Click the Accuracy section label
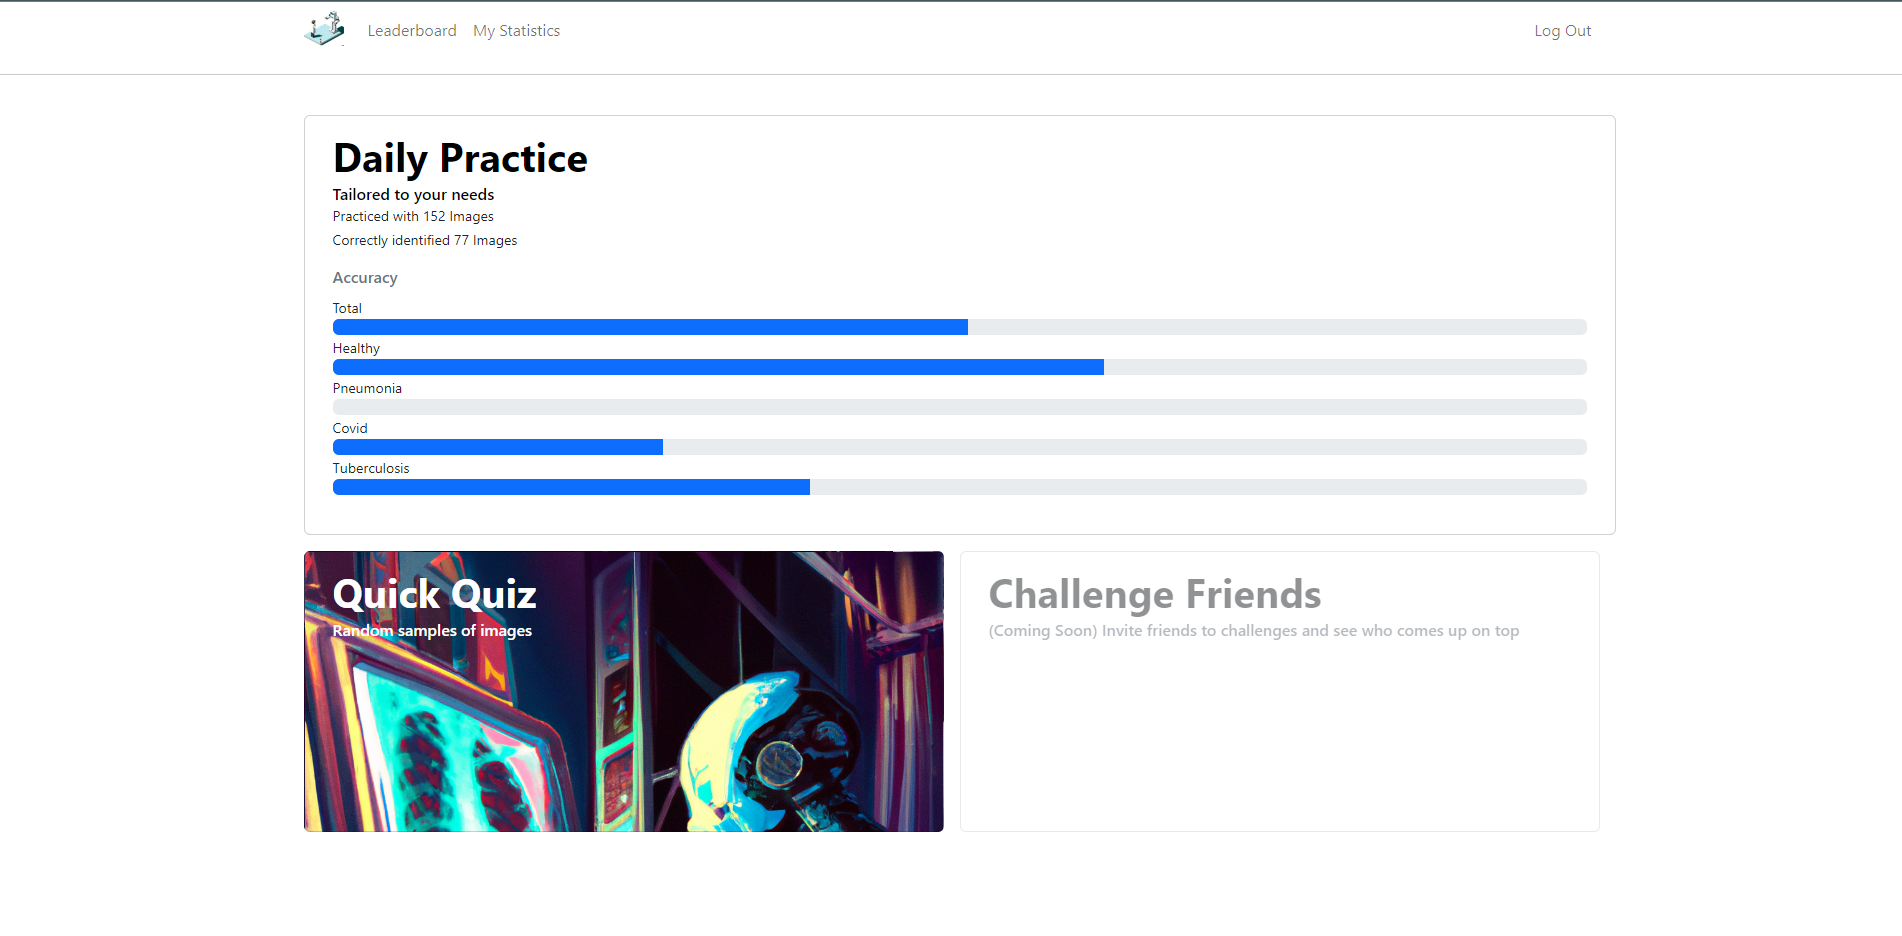This screenshot has width=1902, height=936. click(x=365, y=278)
